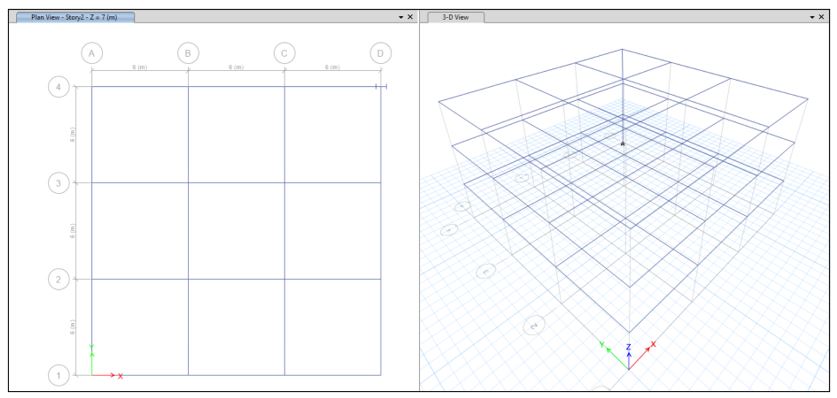Select grid bubble C in plan view
The width and height of the screenshot is (837, 398).
[x=284, y=53]
